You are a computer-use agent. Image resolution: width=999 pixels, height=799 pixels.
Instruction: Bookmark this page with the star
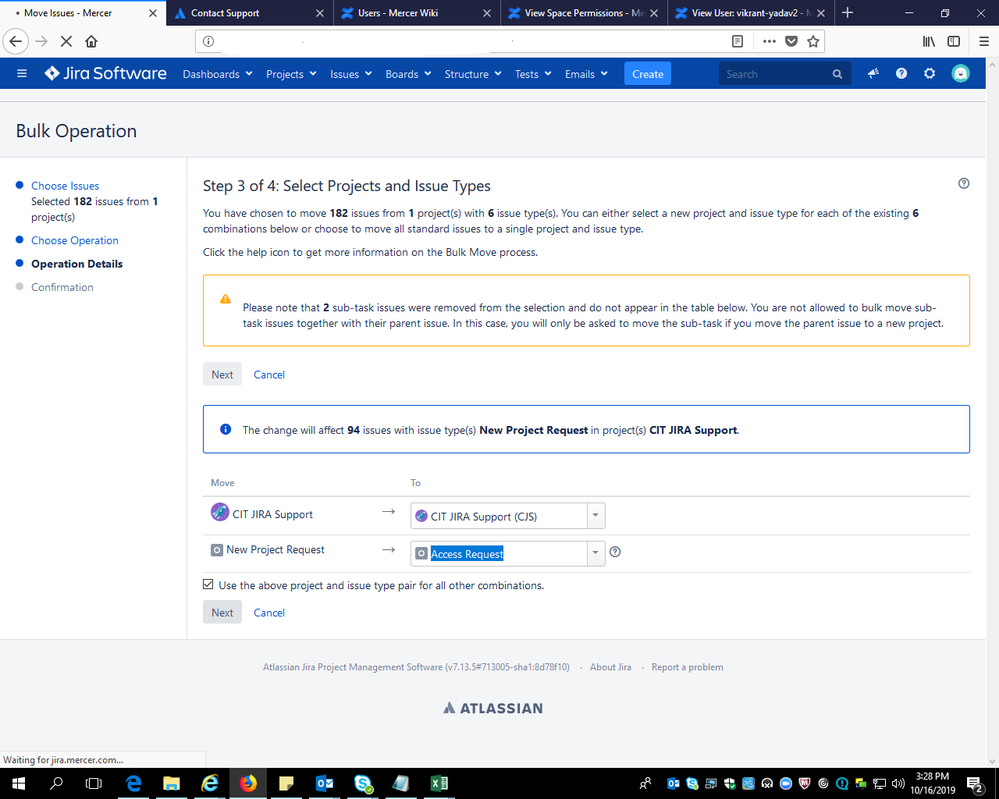[x=813, y=41]
